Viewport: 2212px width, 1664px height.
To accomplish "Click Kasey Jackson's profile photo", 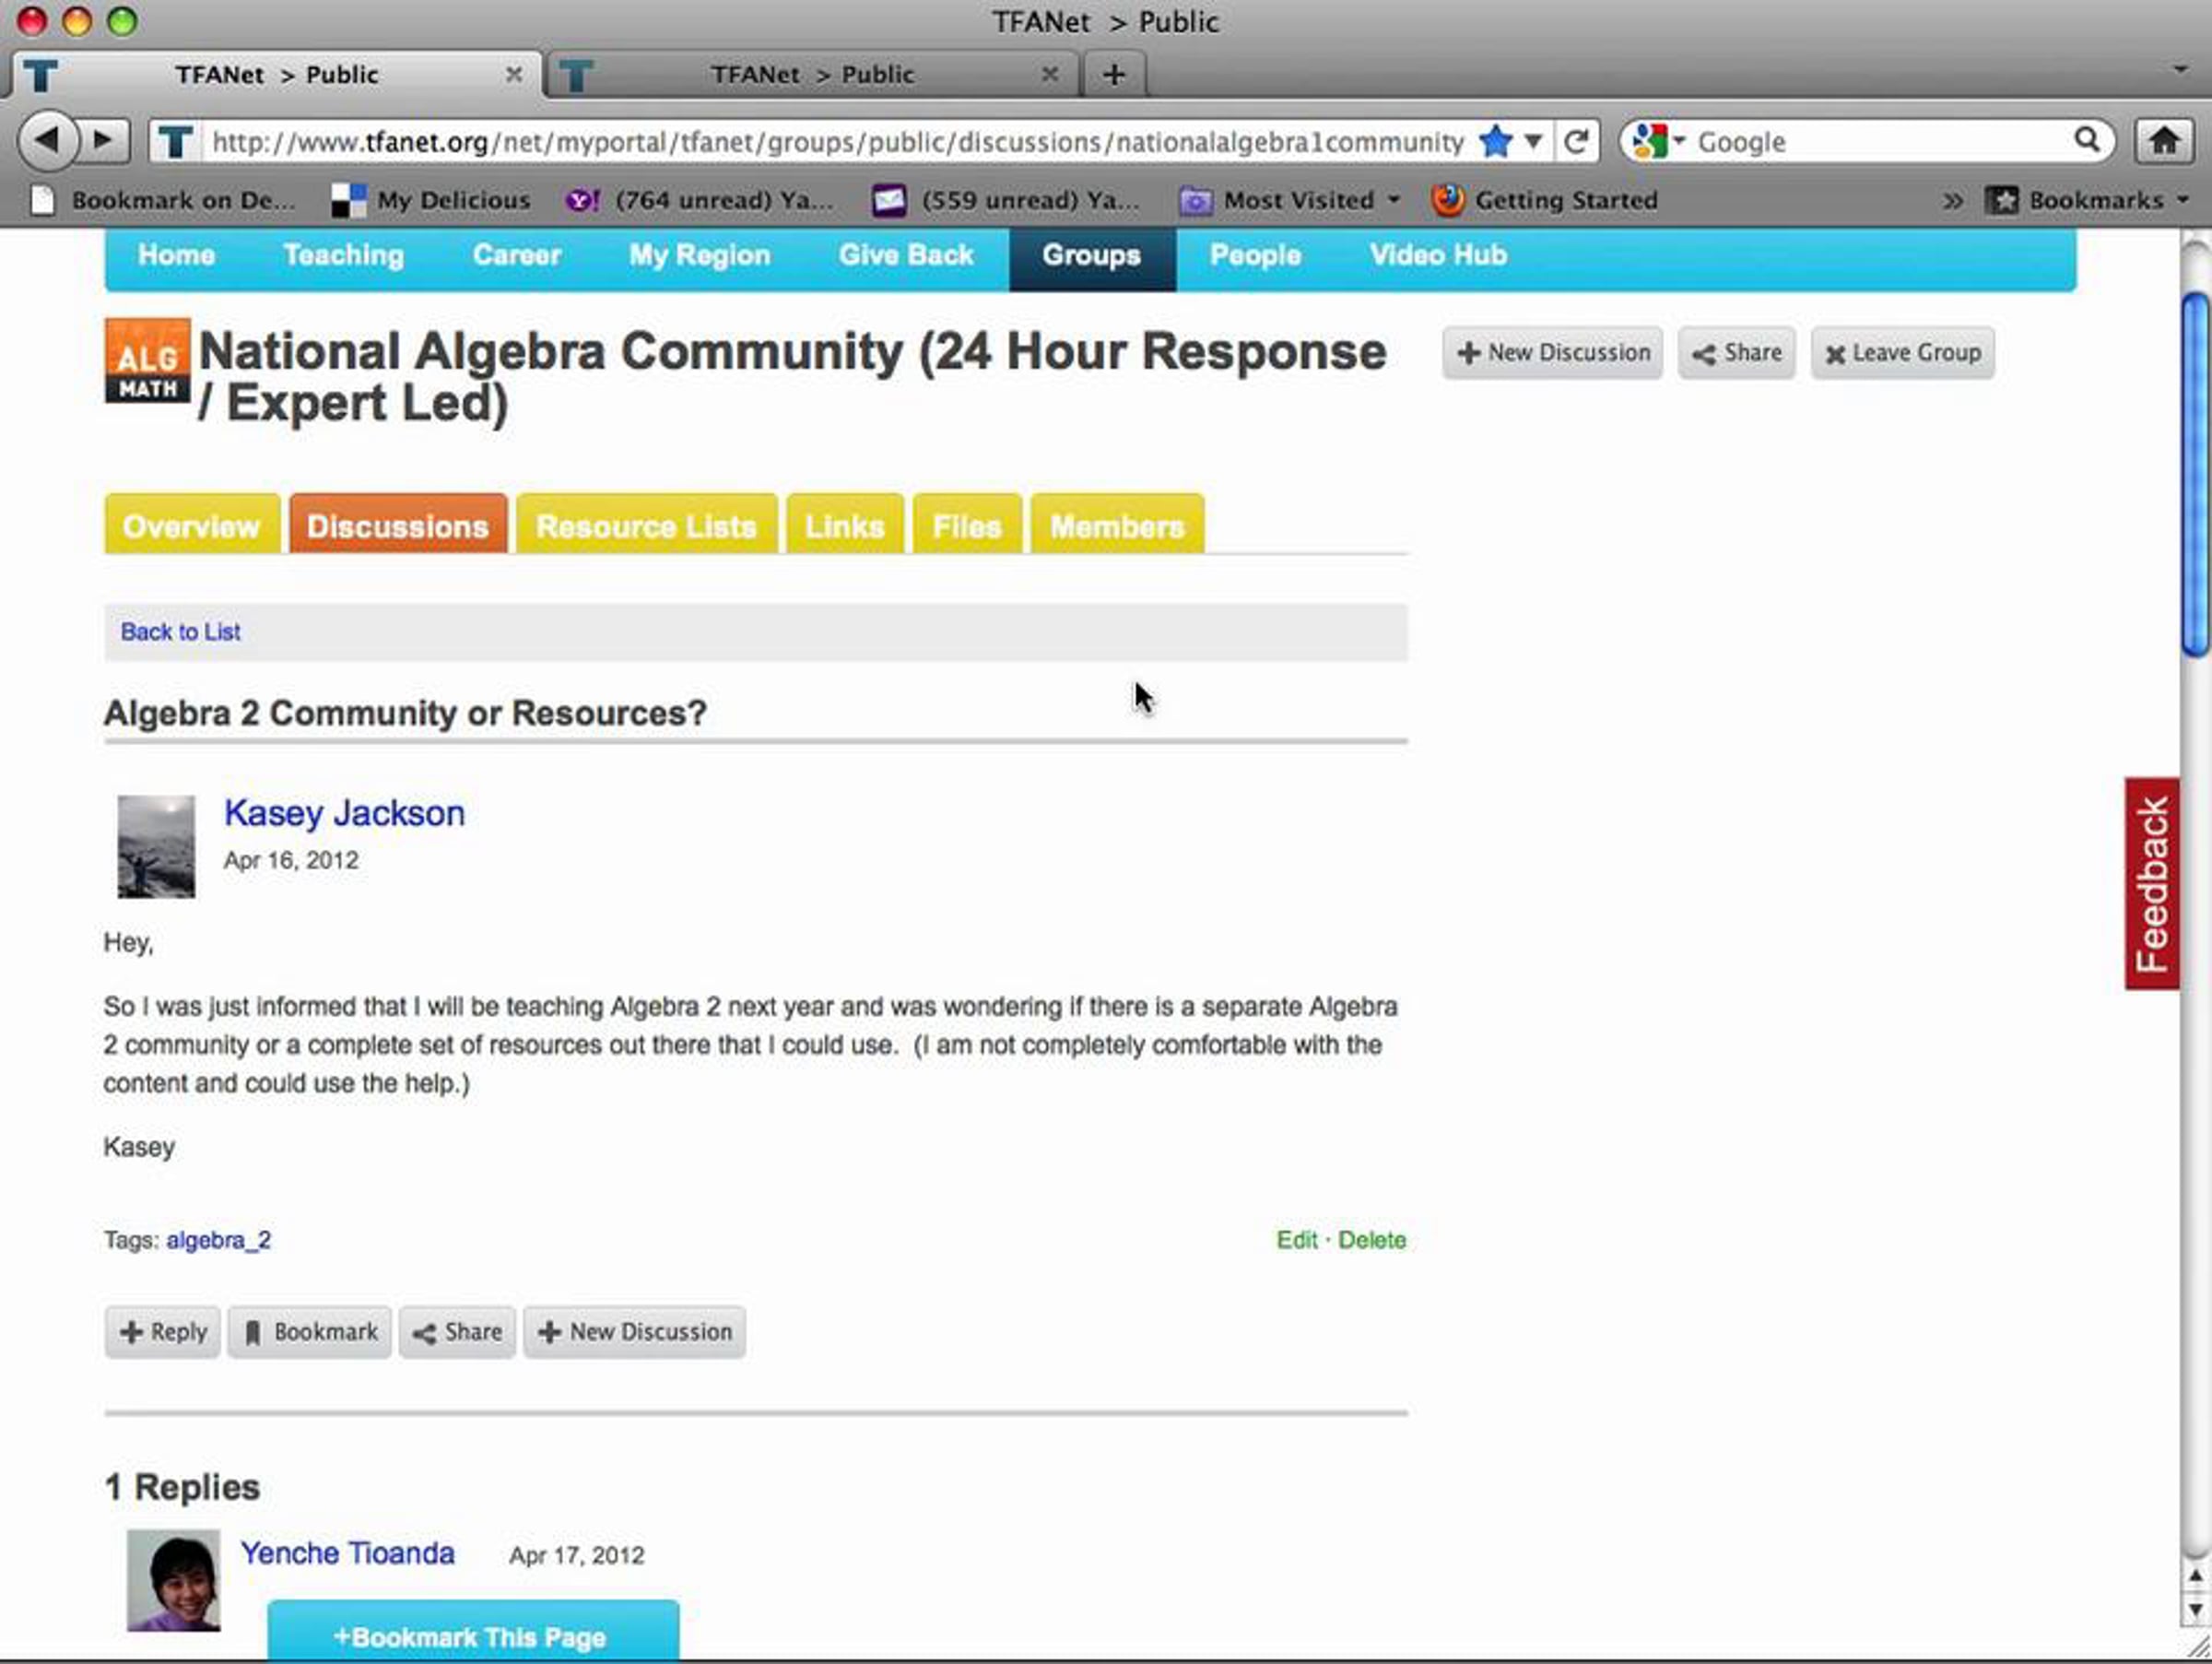I will coord(156,847).
